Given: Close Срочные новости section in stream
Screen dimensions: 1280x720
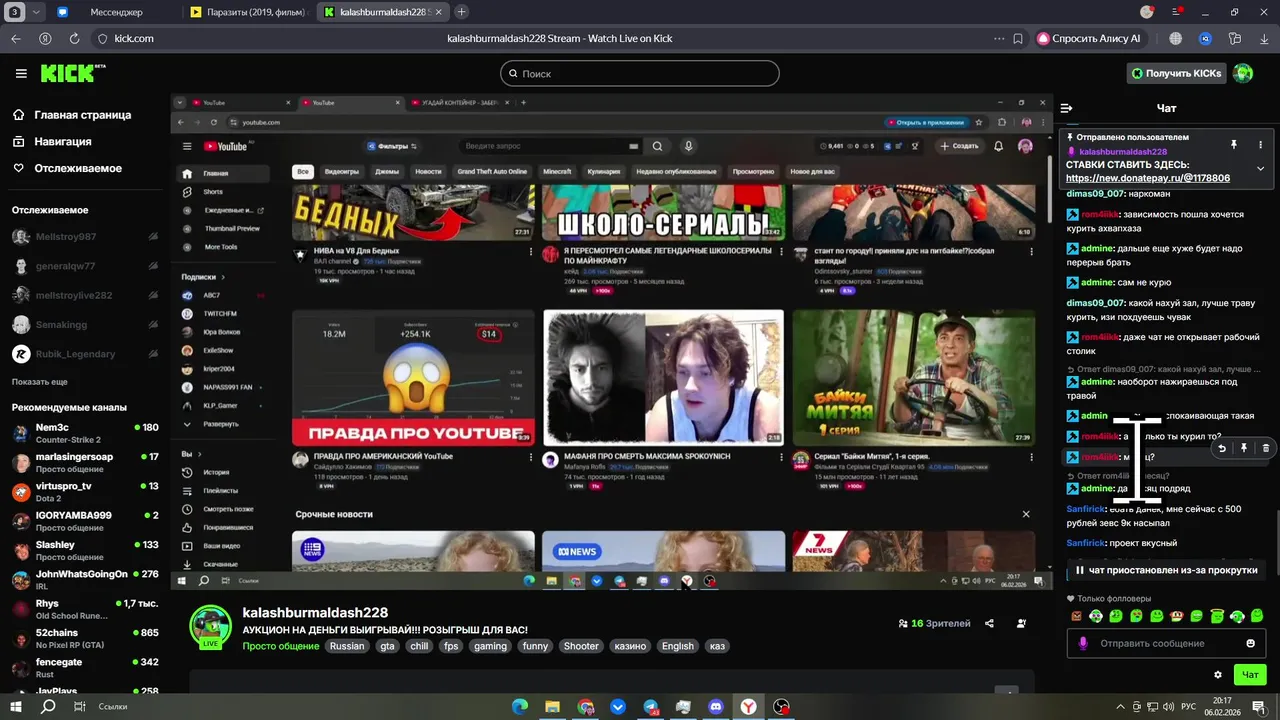Looking at the screenshot, I should 1025,514.
